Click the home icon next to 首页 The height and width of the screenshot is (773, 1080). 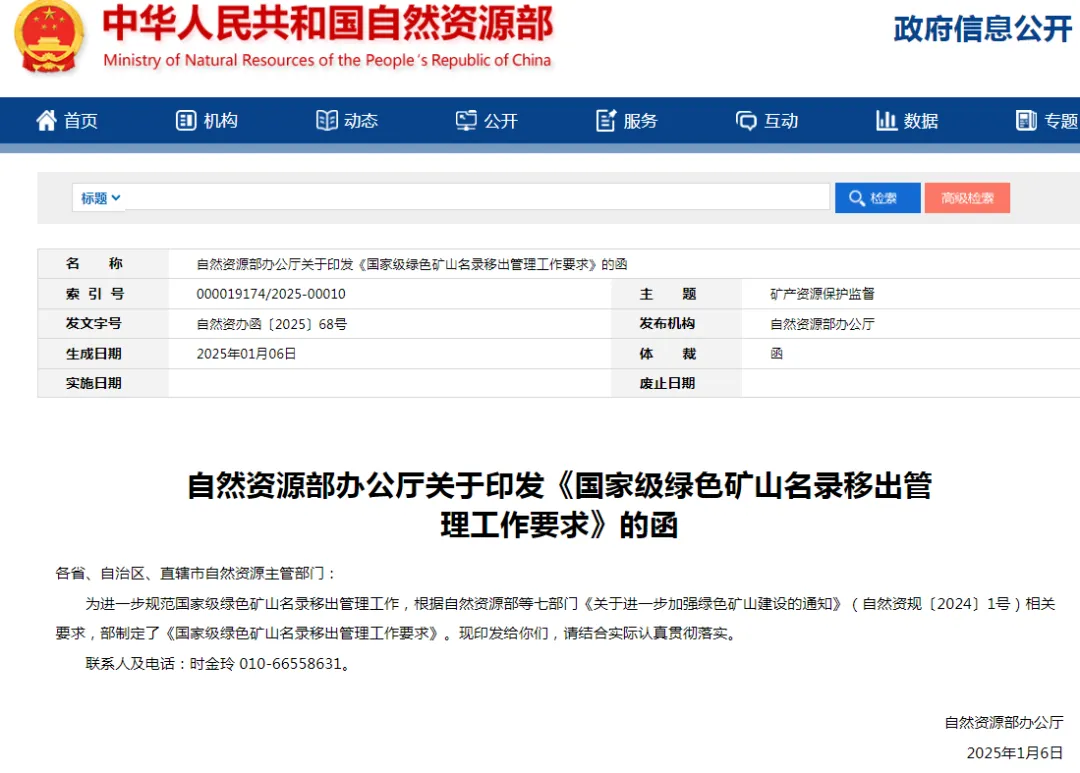pos(45,120)
